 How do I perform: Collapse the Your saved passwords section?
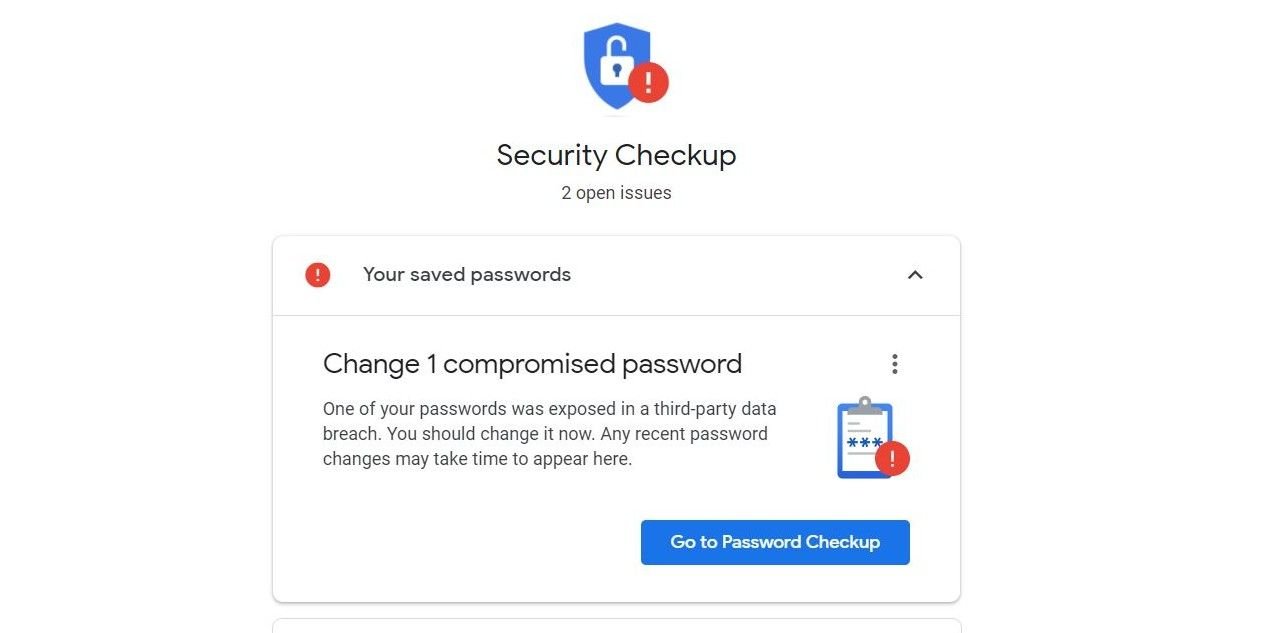(x=915, y=275)
